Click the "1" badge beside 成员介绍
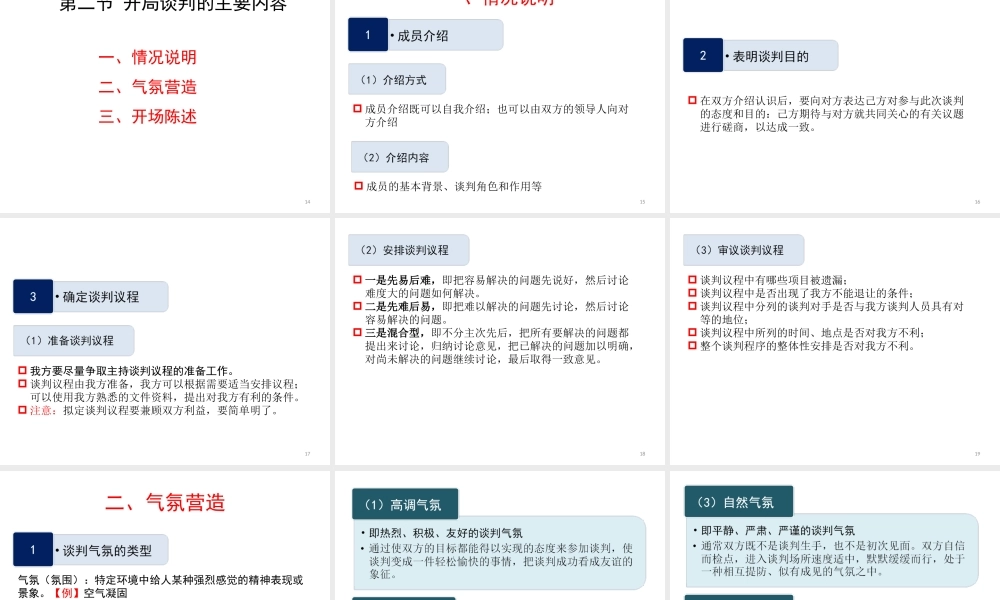 [367, 34]
